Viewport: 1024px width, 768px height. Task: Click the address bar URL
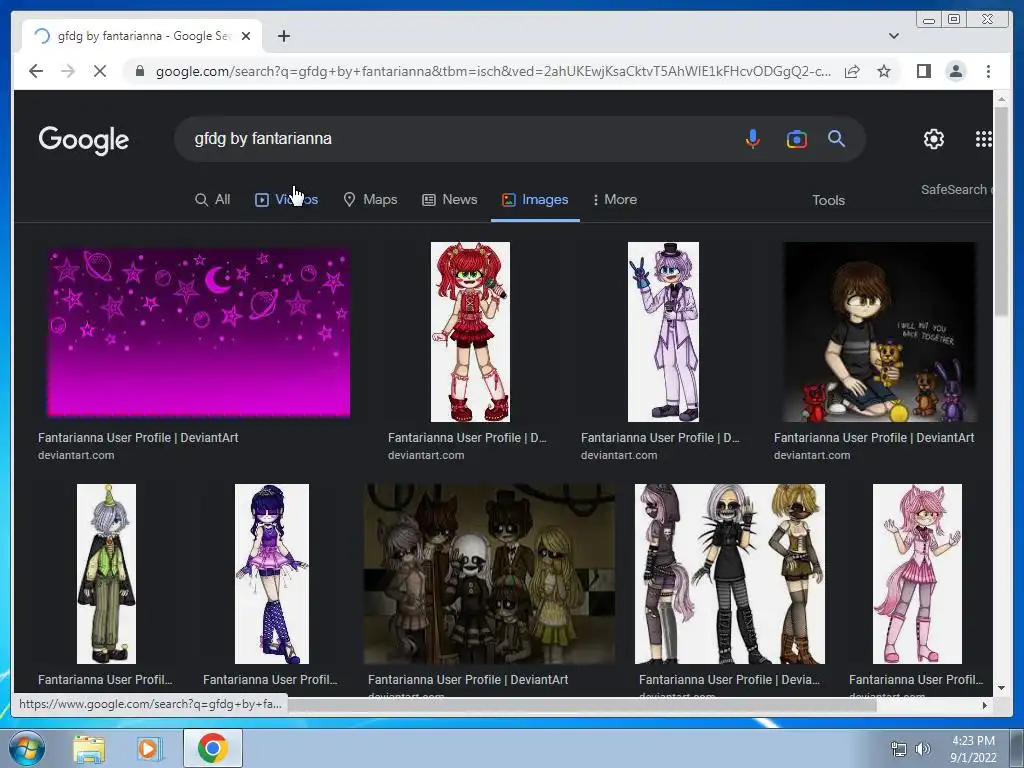(x=493, y=71)
